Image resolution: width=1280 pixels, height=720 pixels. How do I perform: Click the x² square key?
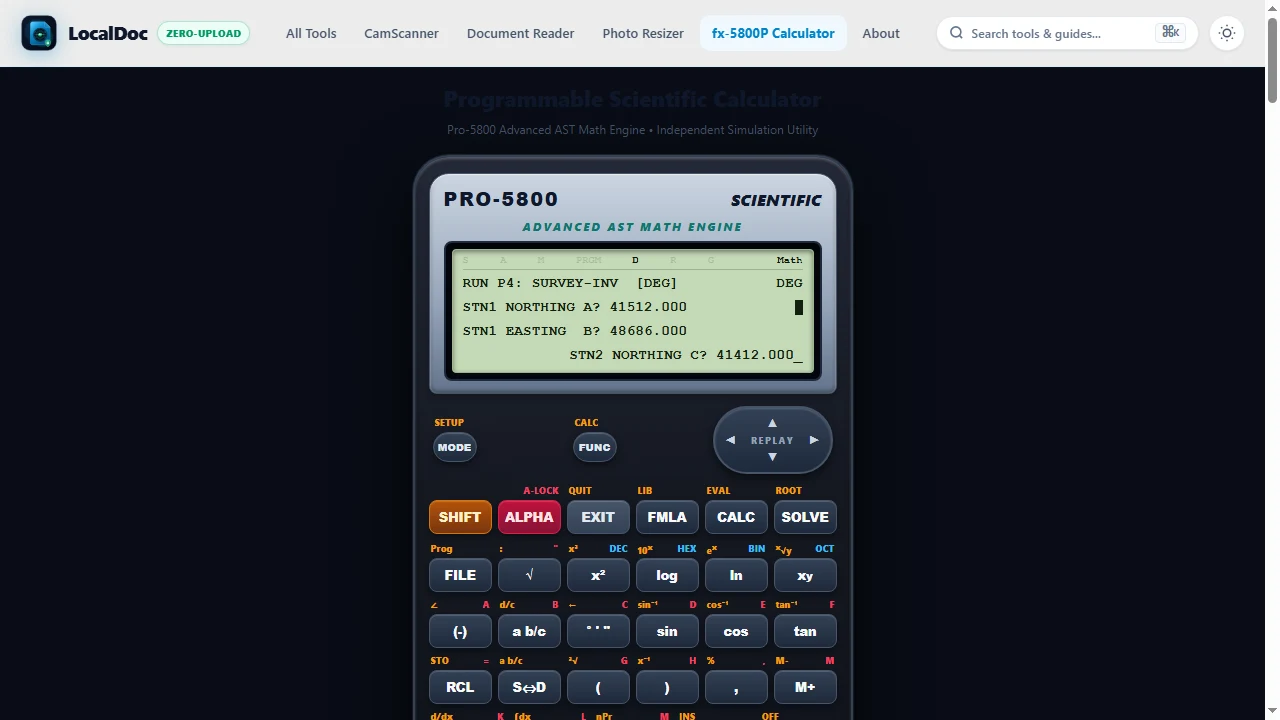pyautogui.click(x=598, y=575)
